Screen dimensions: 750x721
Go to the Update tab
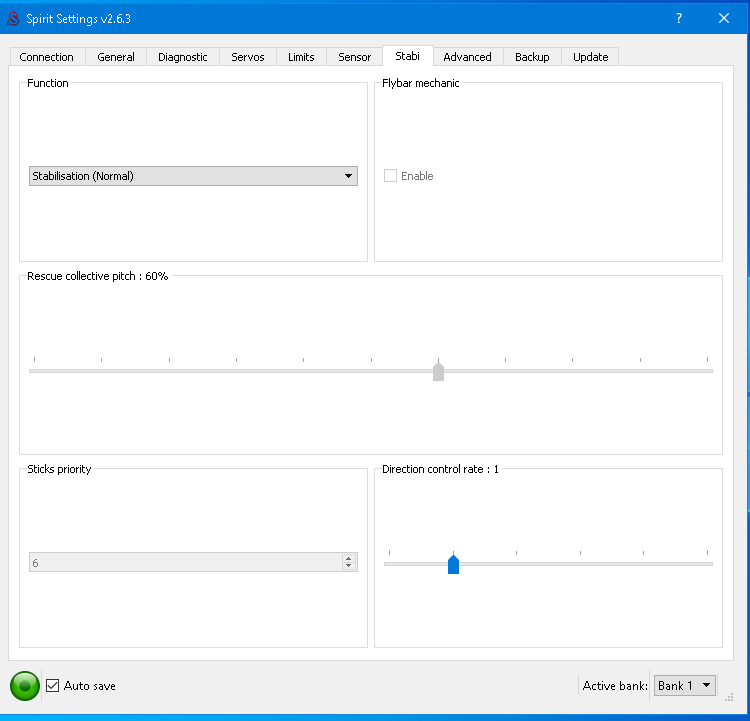tap(590, 57)
